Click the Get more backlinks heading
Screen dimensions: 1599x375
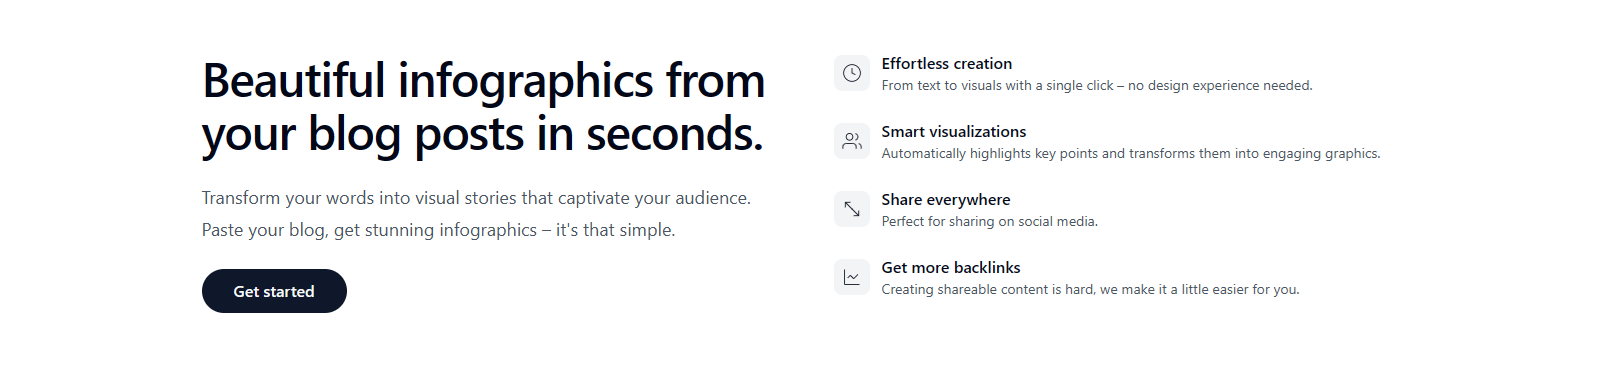pos(951,268)
